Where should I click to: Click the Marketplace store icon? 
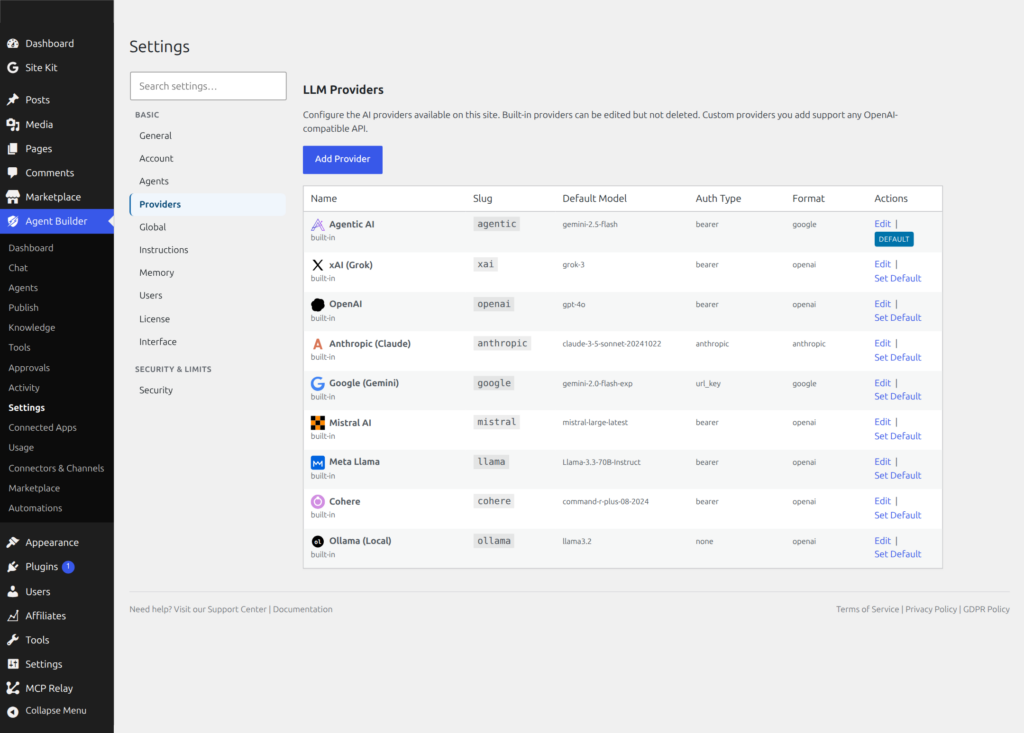[13, 197]
